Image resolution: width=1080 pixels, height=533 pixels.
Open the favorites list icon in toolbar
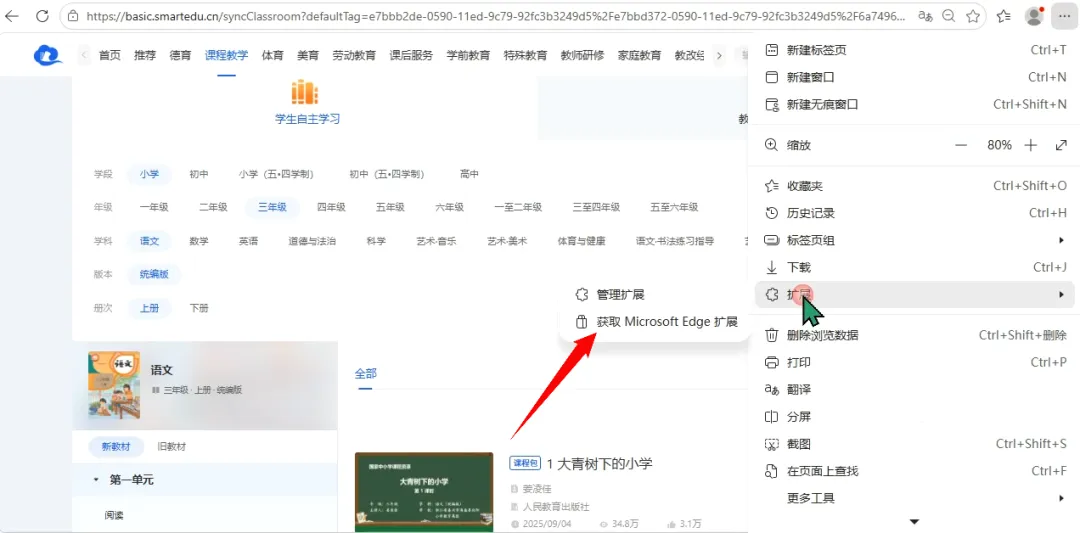point(1004,16)
